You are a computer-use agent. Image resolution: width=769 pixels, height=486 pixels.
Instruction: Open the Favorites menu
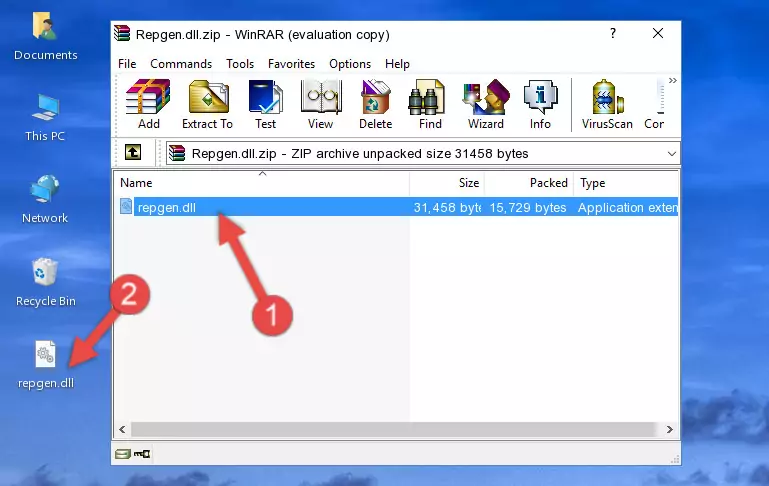point(291,64)
